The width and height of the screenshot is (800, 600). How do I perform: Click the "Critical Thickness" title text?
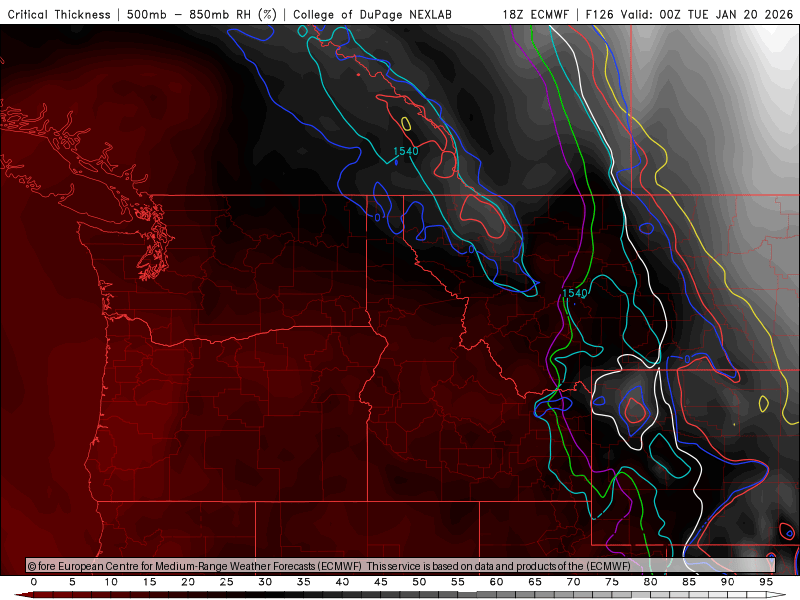coord(59,14)
